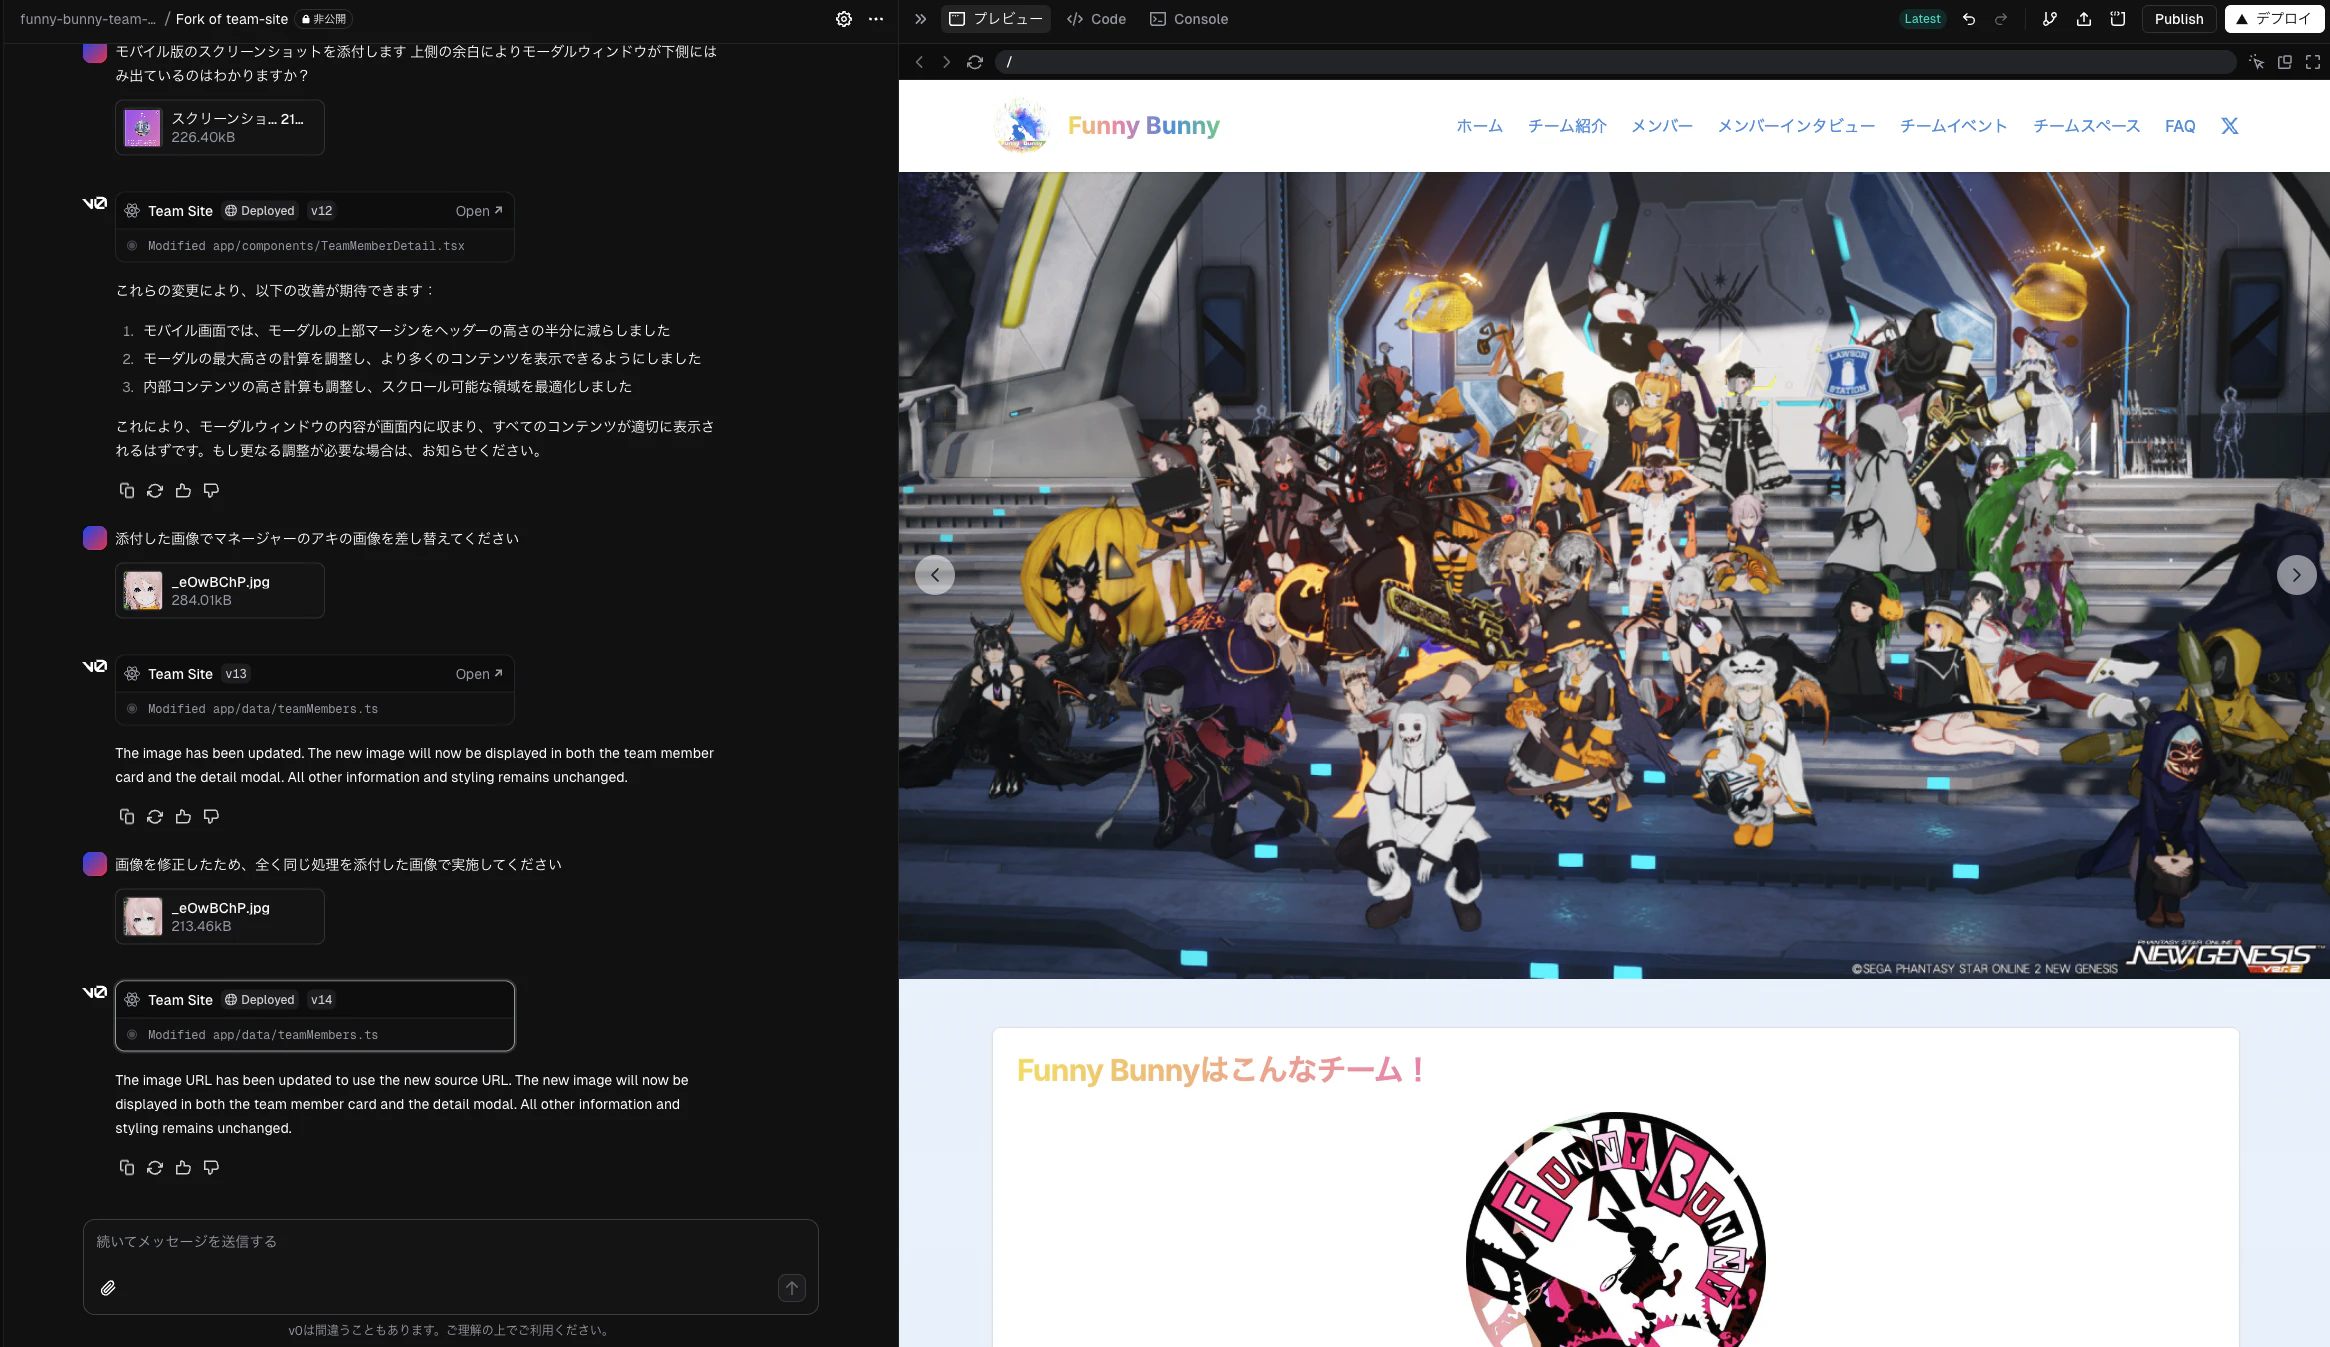The image size is (2330, 1347).
Task: Copy the v13 response message
Action: click(127, 817)
